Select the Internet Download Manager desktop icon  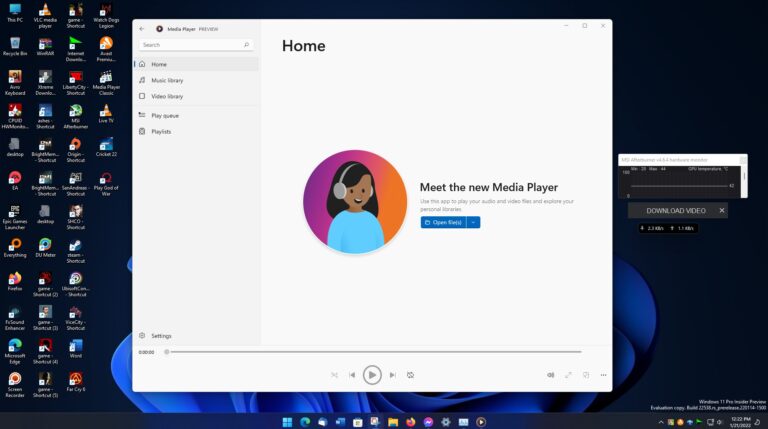pyautogui.click(x=75, y=49)
